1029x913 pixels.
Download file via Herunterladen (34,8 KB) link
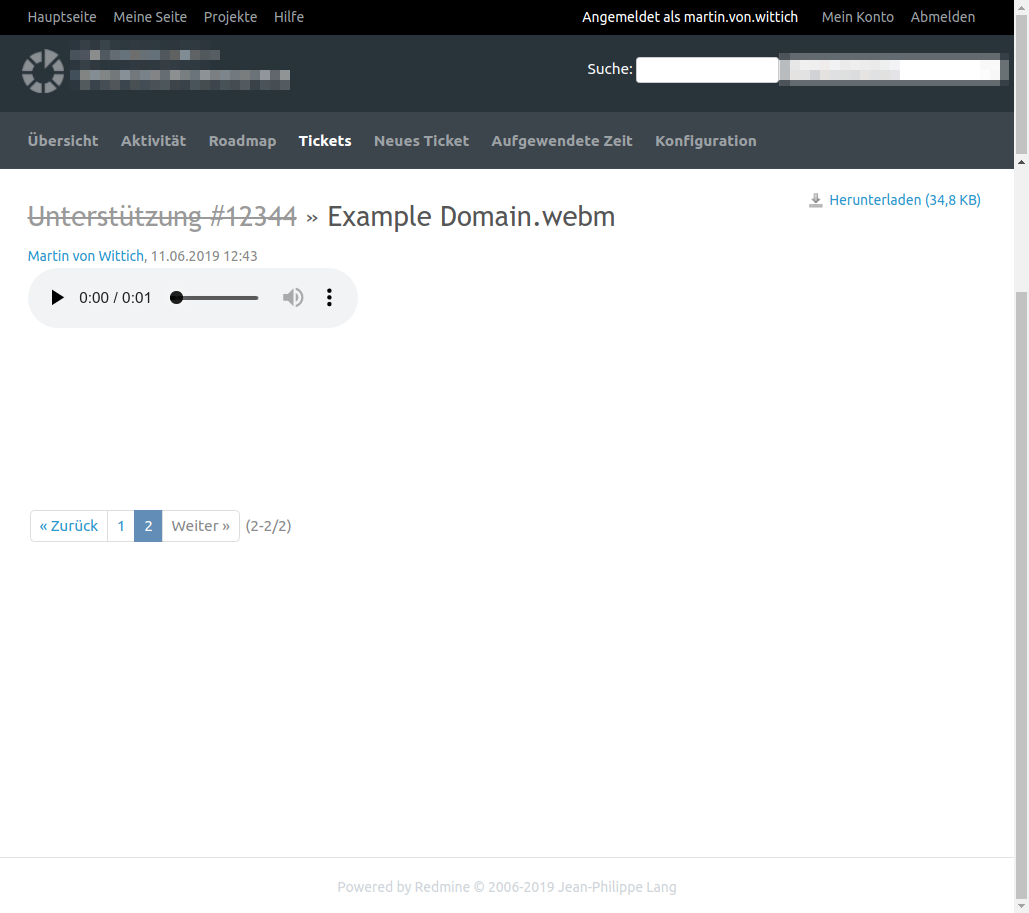tap(905, 200)
